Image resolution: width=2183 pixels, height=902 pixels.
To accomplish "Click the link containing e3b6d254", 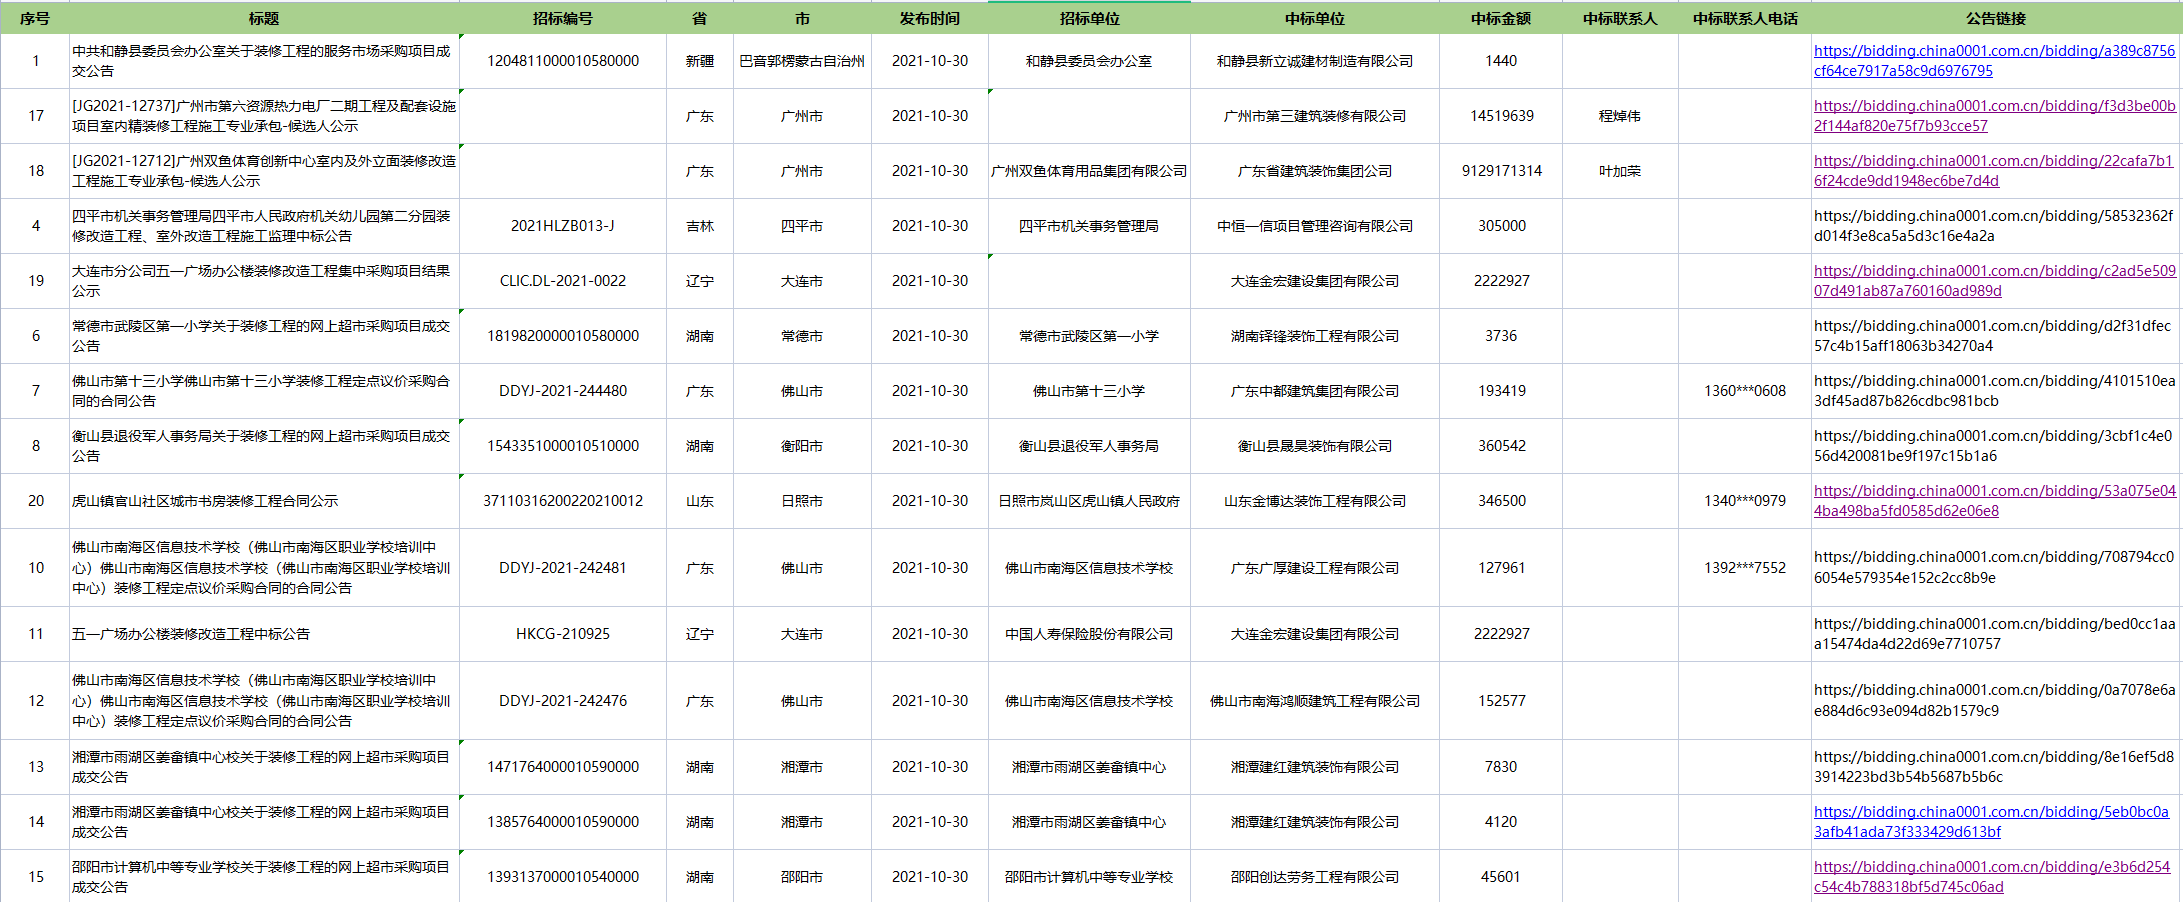I will pos(1991,867).
